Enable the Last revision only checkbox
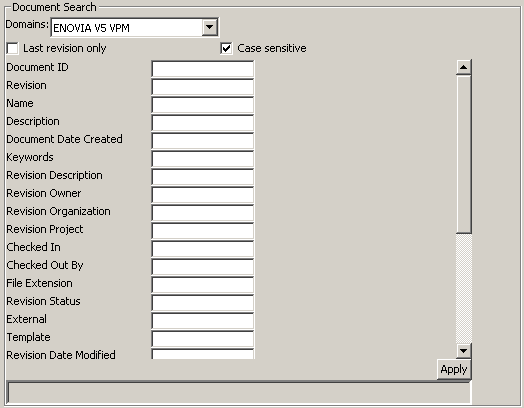Screen dimensions: 524x408 [x=12, y=48]
